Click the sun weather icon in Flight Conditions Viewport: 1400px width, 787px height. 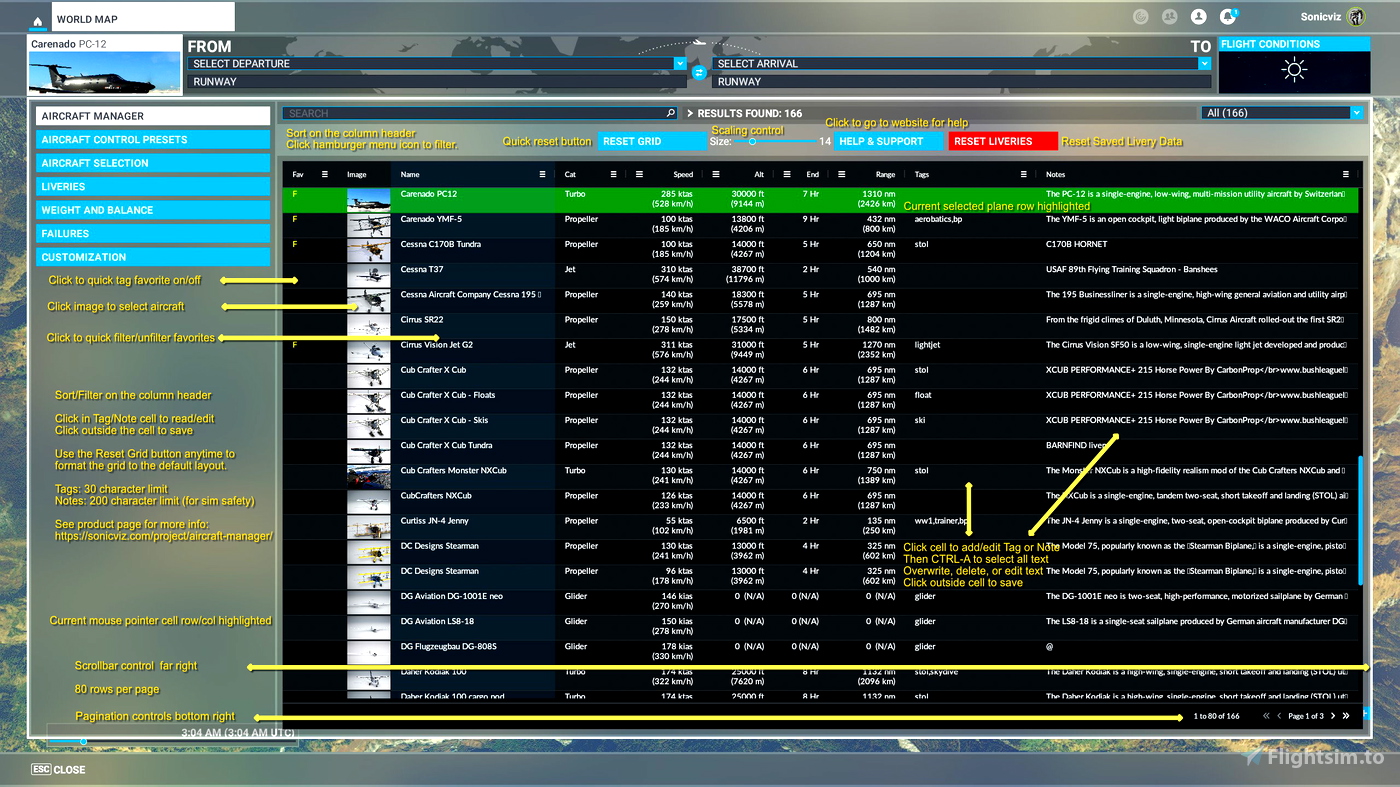(1294, 69)
